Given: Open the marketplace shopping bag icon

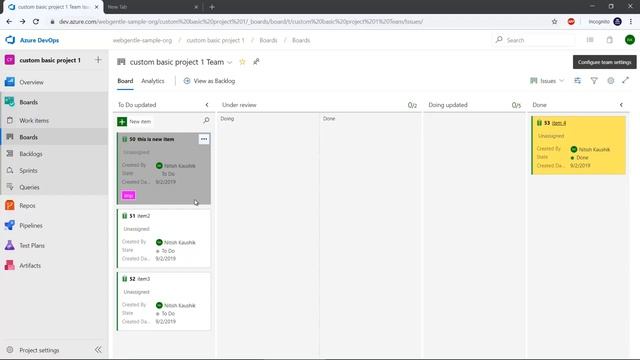Looking at the screenshot, I should [x=609, y=40].
